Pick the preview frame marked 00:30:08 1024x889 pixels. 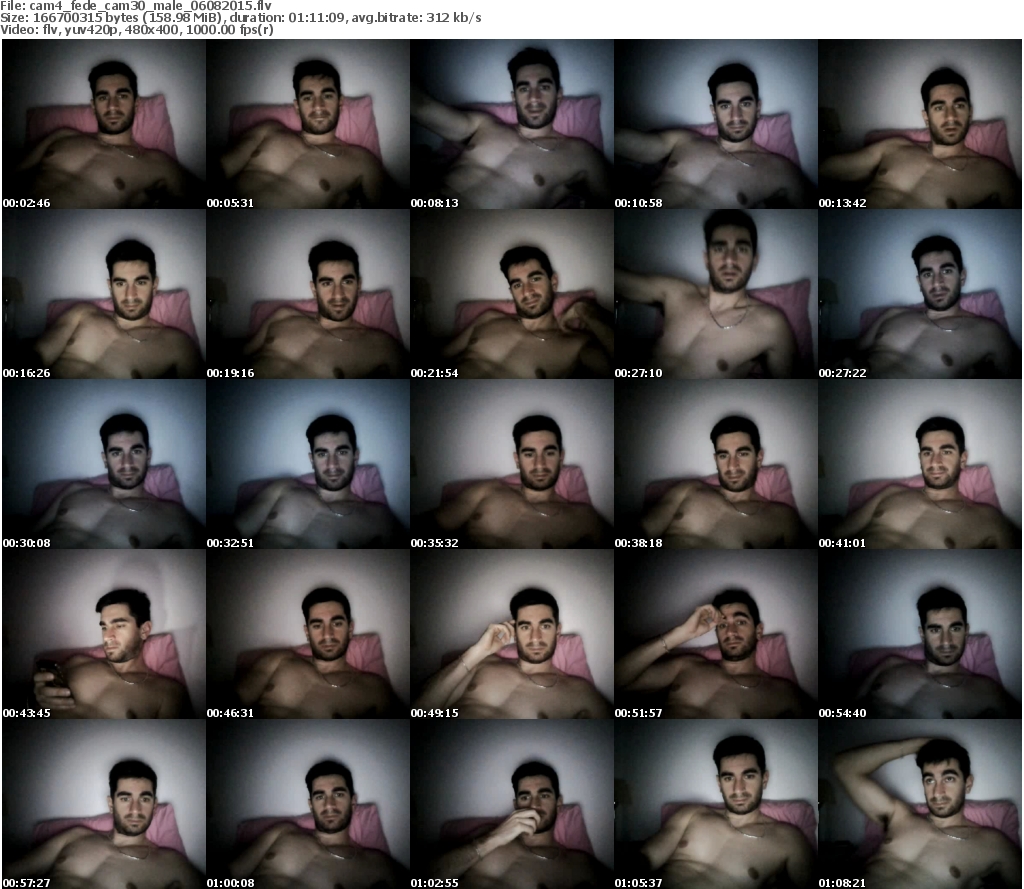[104, 464]
